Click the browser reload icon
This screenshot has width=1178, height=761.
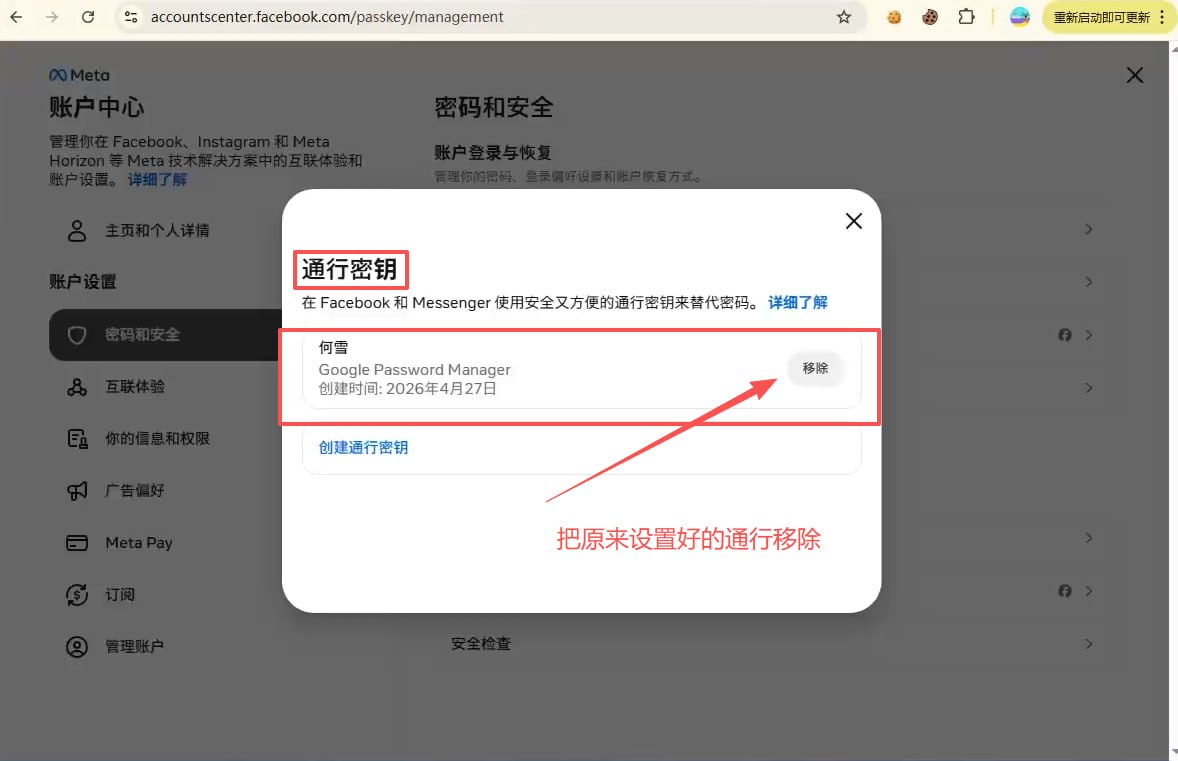click(88, 17)
